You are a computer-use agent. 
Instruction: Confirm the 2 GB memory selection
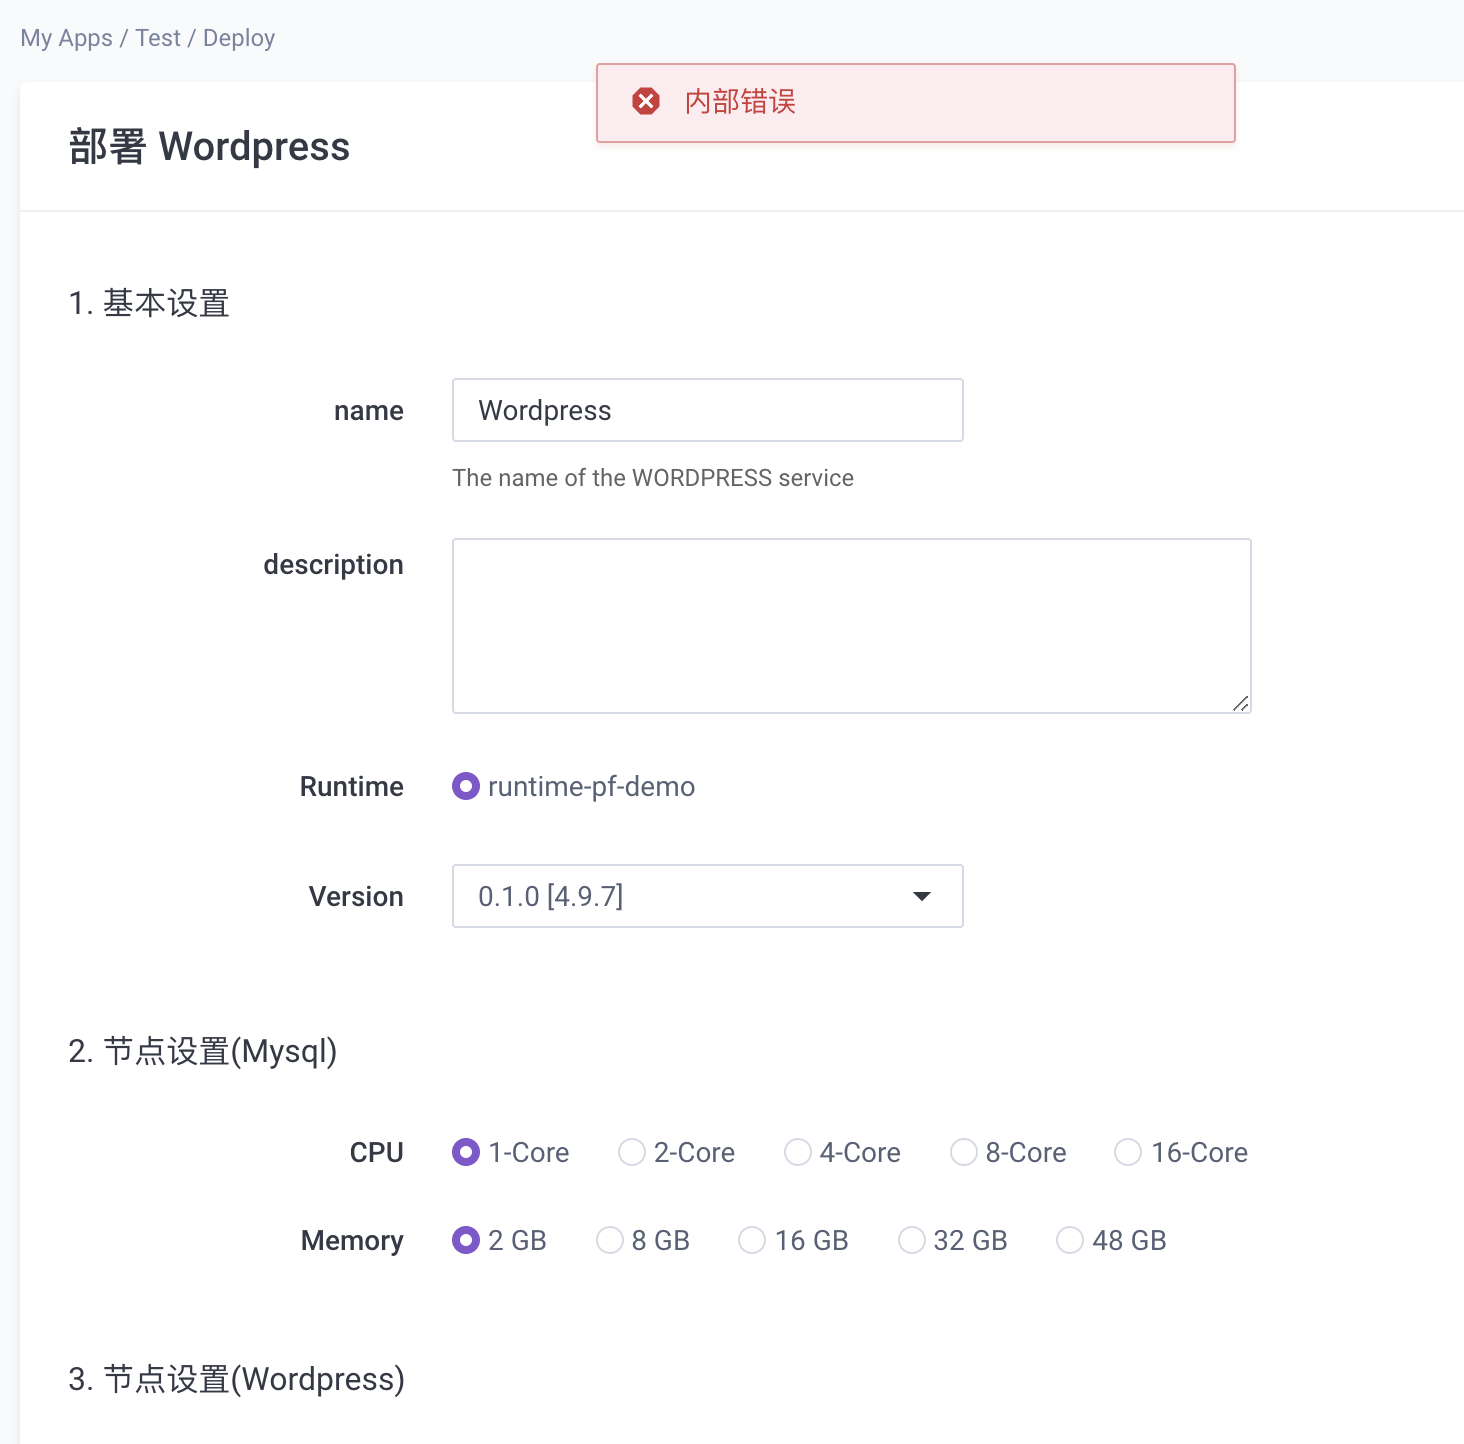(x=465, y=1240)
